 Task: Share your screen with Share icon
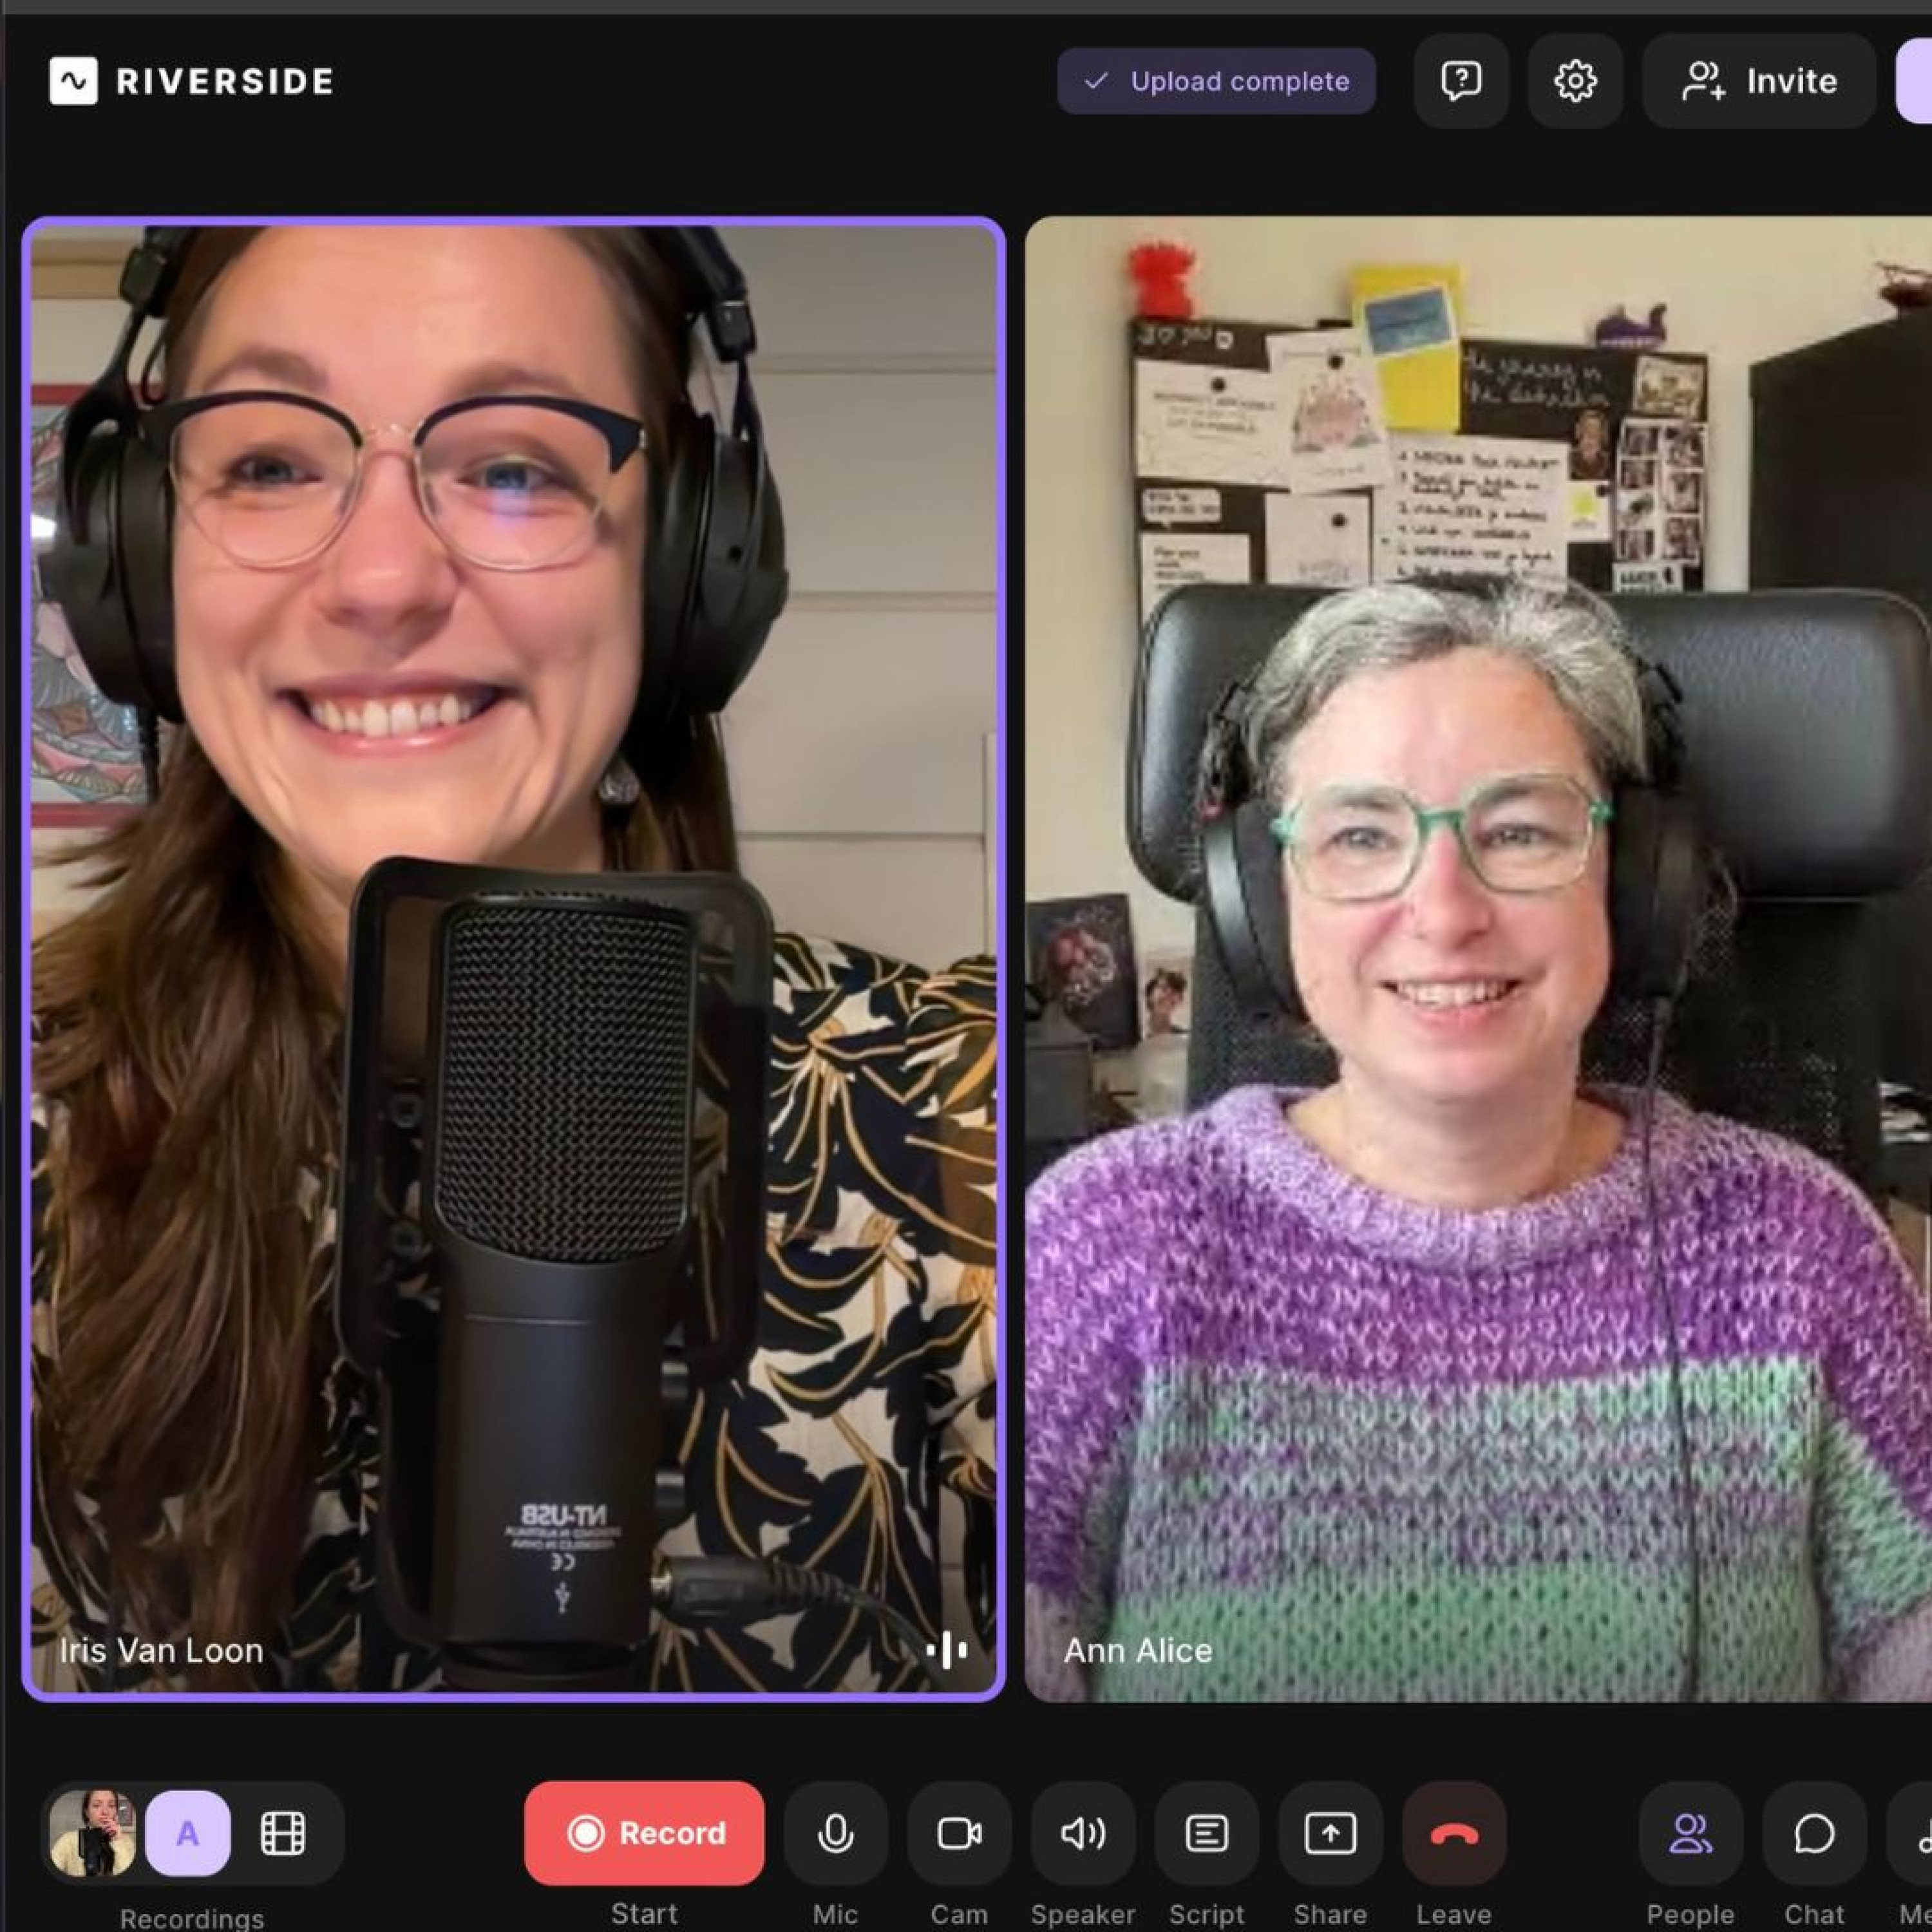[1330, 1833]
